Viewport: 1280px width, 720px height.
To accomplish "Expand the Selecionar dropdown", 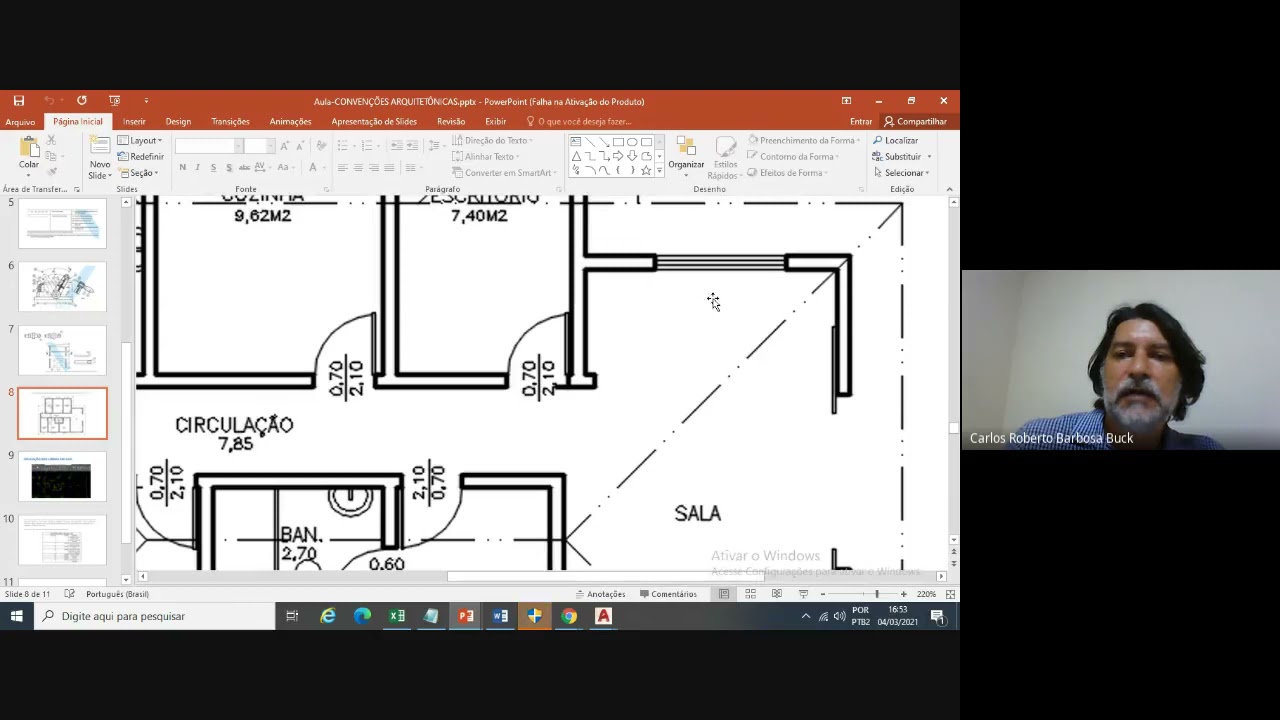I will 901,173.
